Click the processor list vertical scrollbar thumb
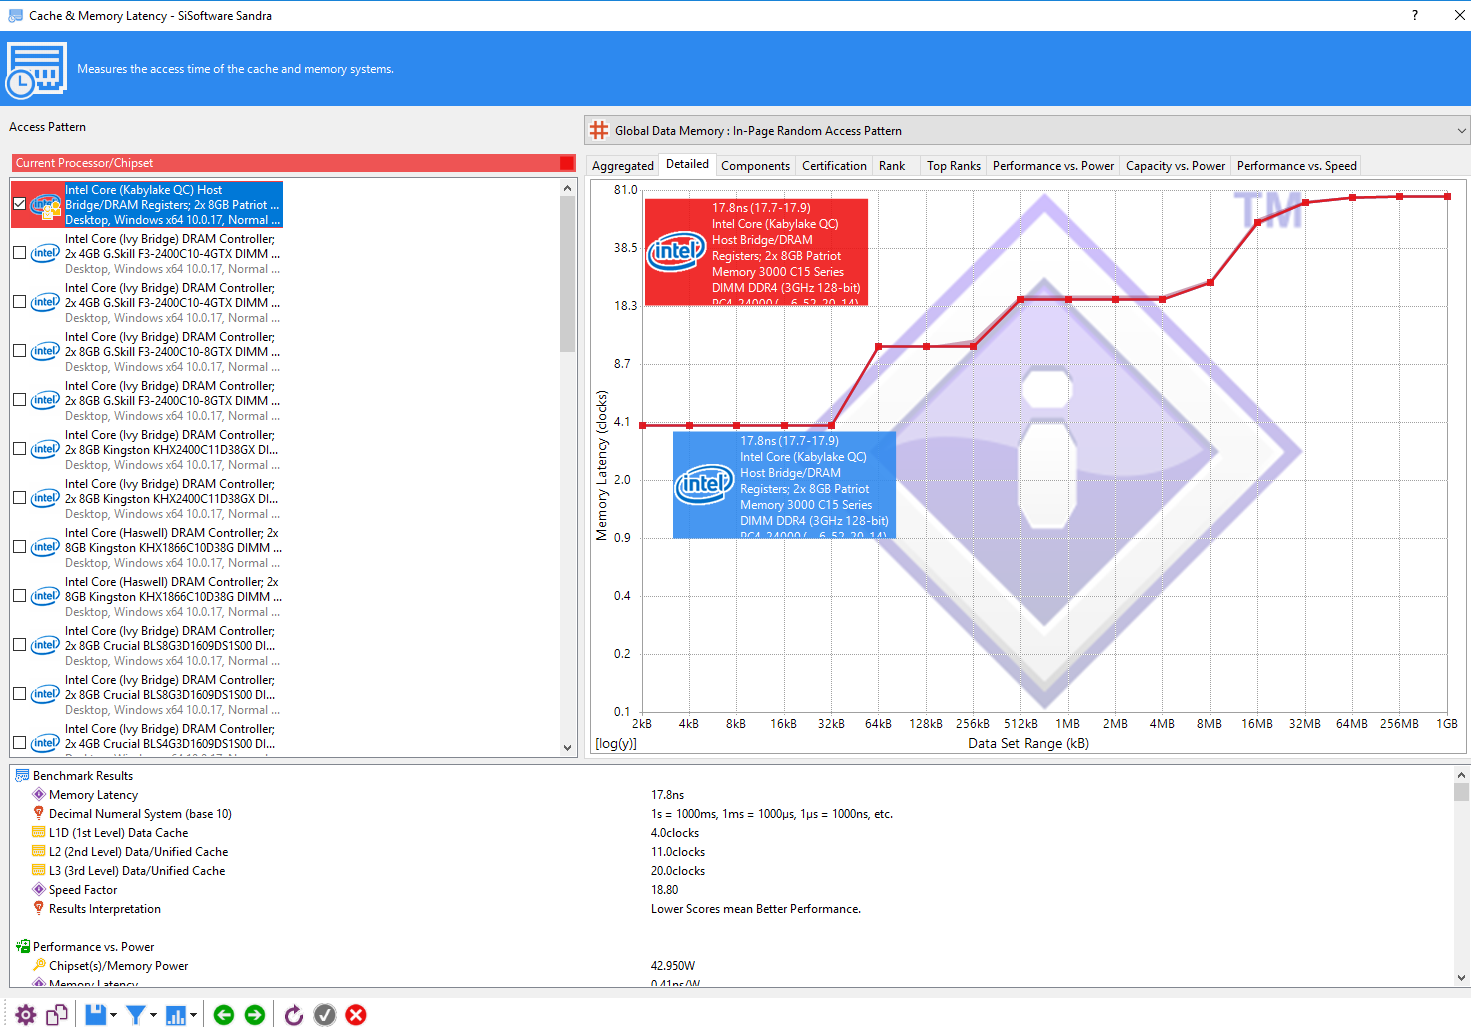 pyautogui.click(x=568, y=274)
